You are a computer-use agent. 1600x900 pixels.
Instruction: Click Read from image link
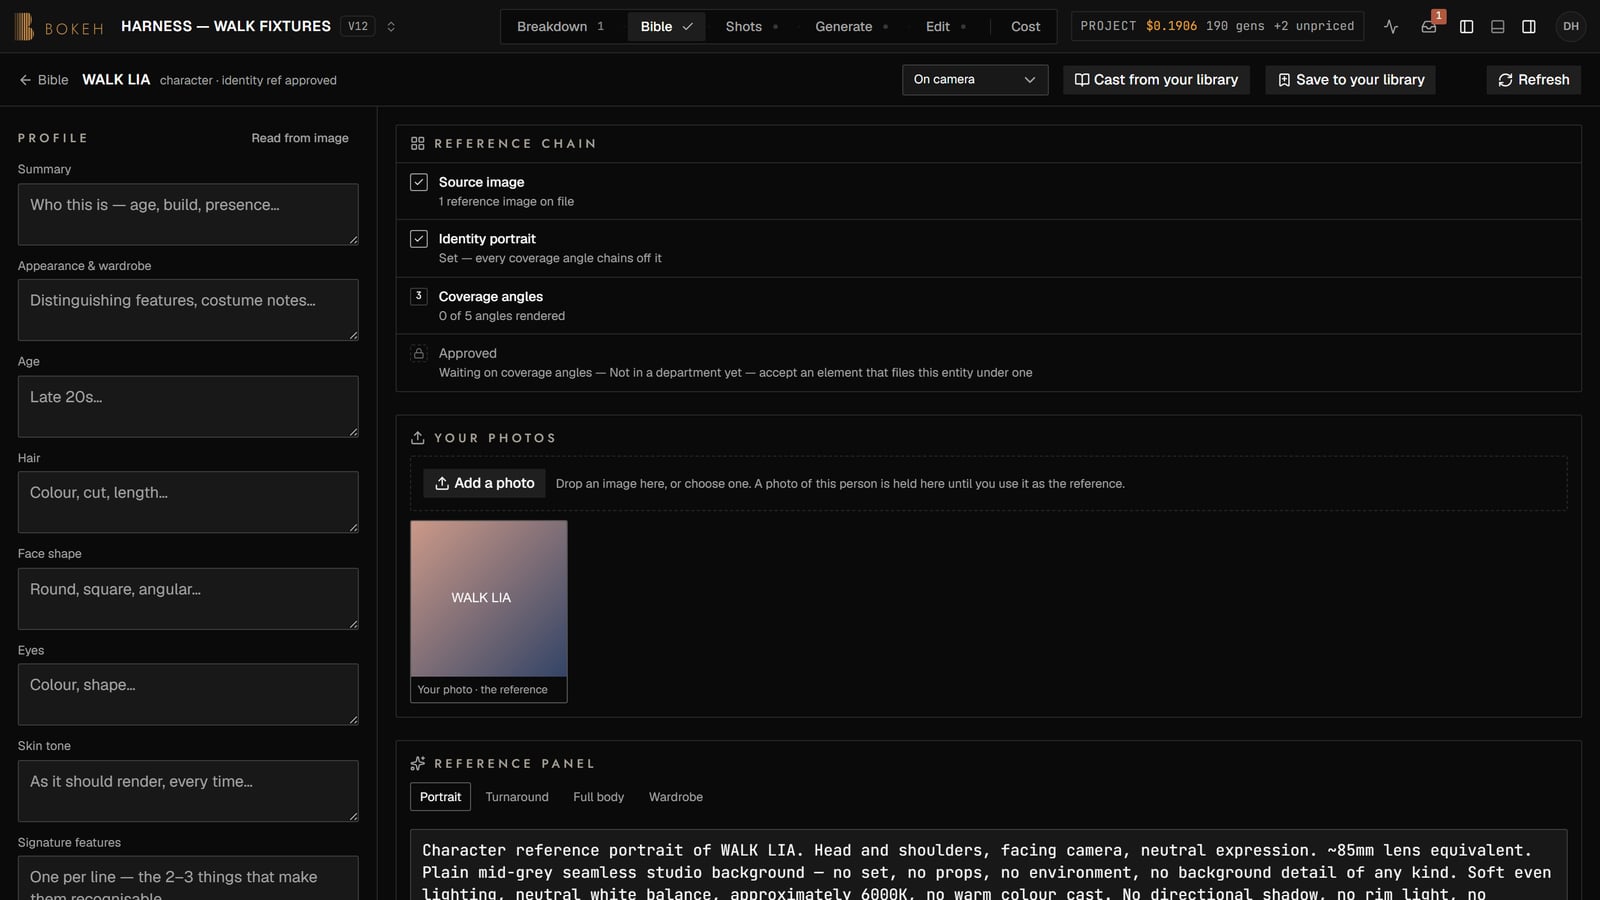pyautogui.click(x=300, y=138)
